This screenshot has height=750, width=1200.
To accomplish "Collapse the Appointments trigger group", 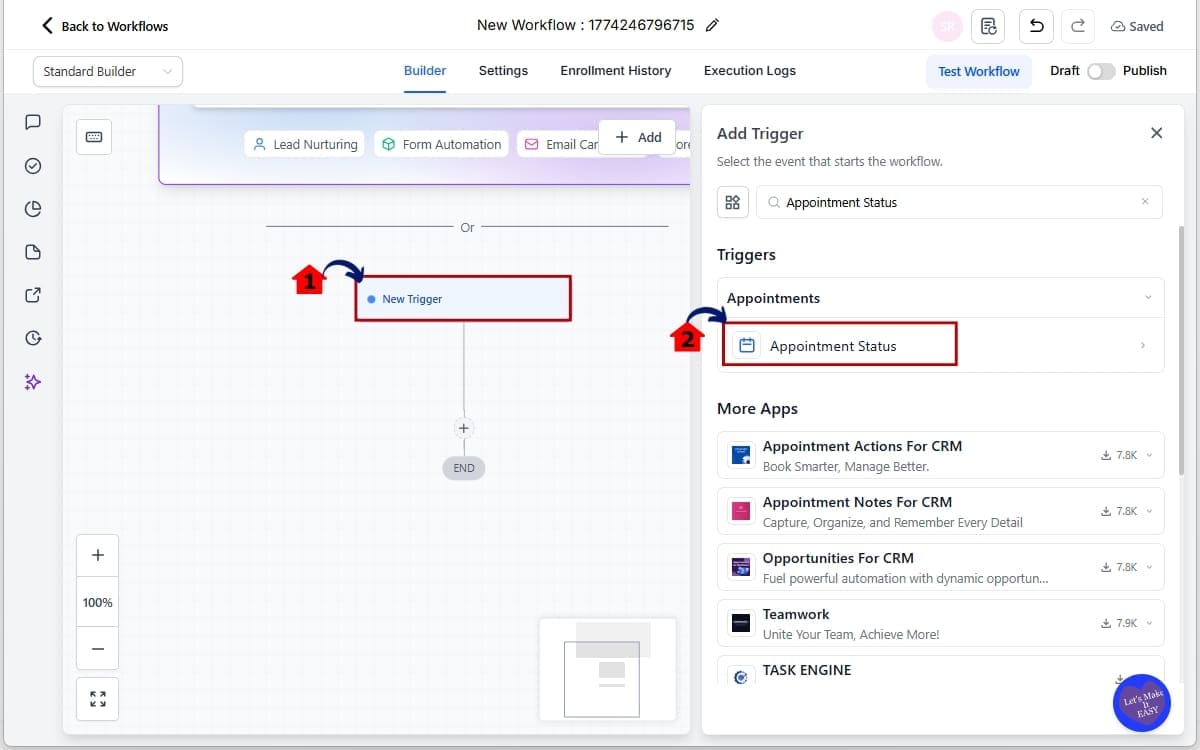I will point(1146,297).
